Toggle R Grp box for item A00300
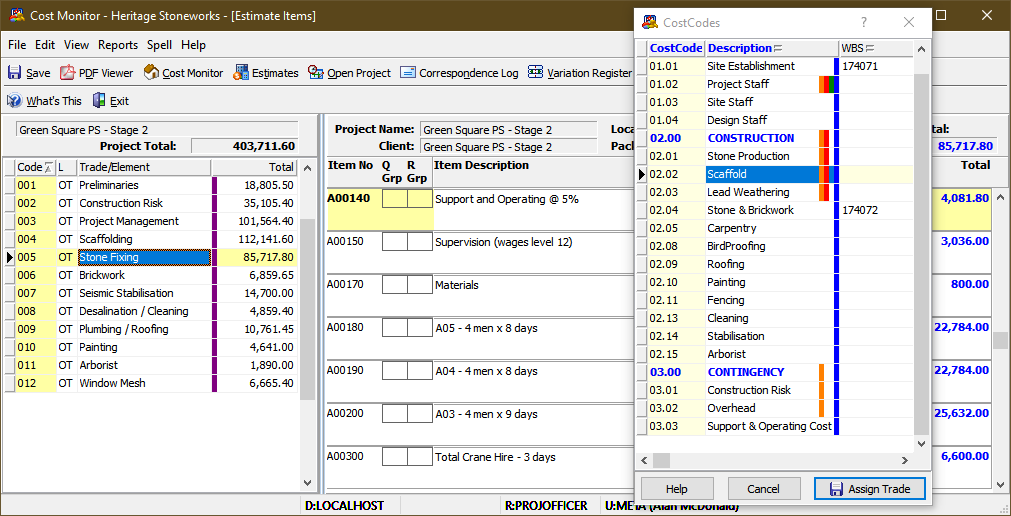 (420, 457)
